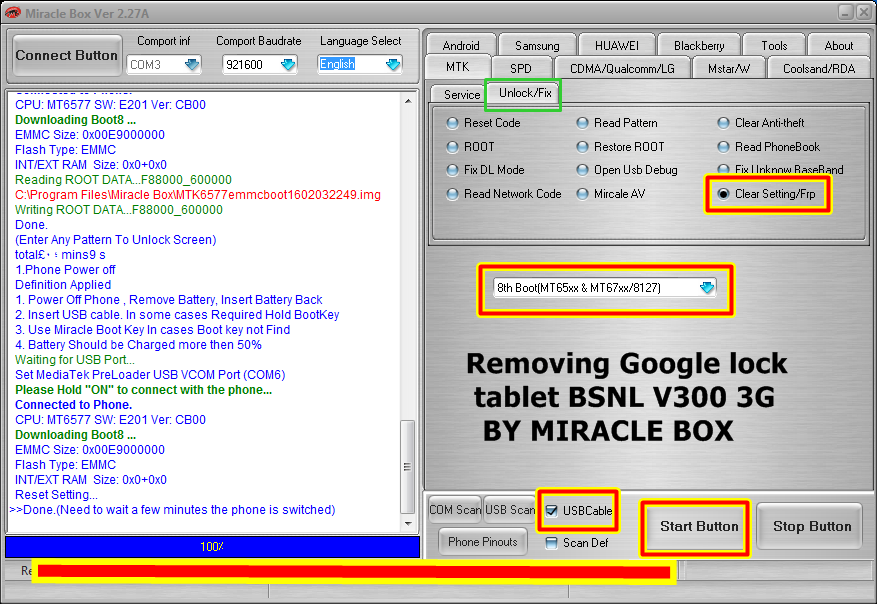Screen dimensions: 877x604
Task: Switch to the Service sub-tab
Action: (462, 94)
